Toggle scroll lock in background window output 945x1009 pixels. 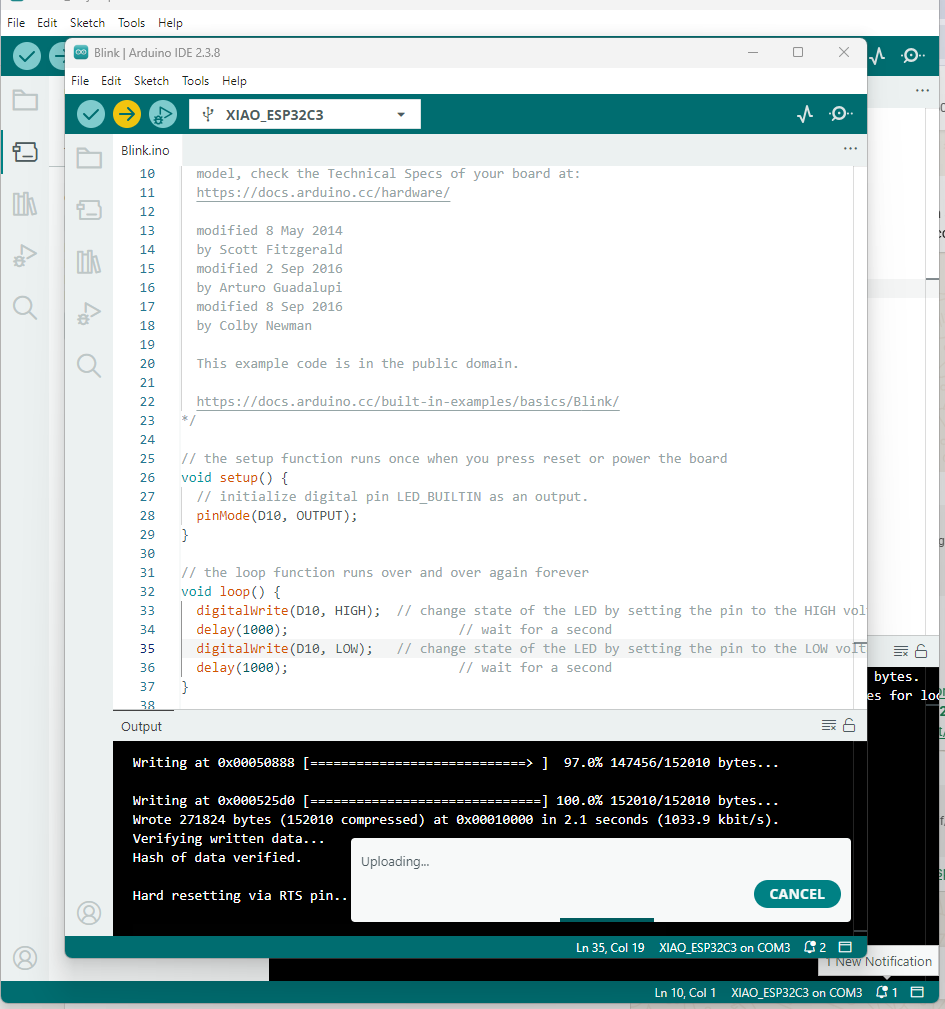[921, 651]
